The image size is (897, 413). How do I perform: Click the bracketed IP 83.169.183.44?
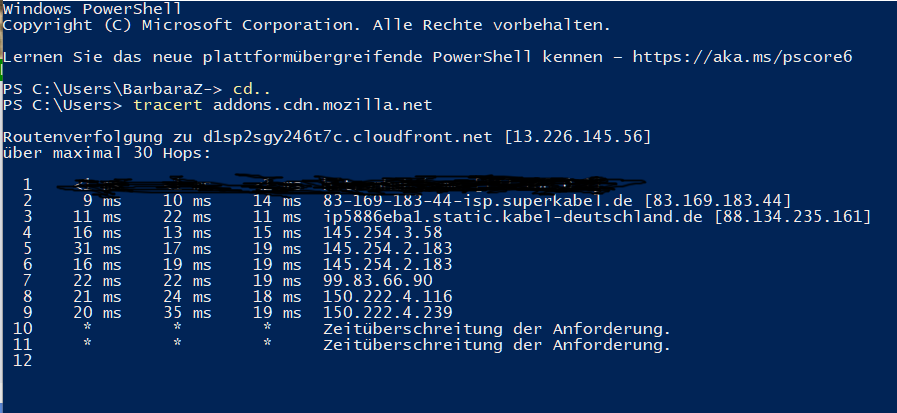[x=718, y=200]
